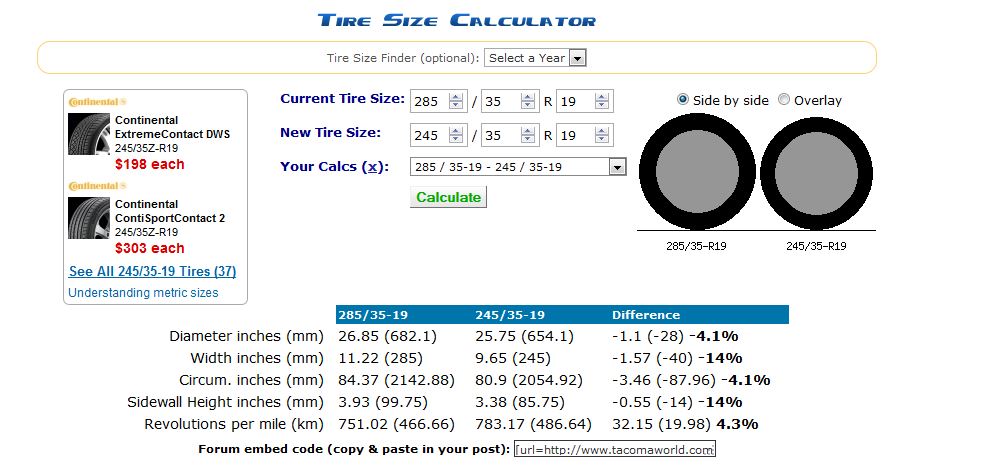Open the See All 245/35-19 Tires link

click(x=152, y=271)
